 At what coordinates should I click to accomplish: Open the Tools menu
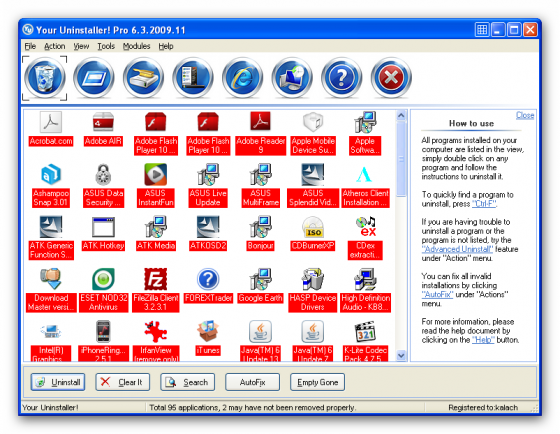(106, 46)
